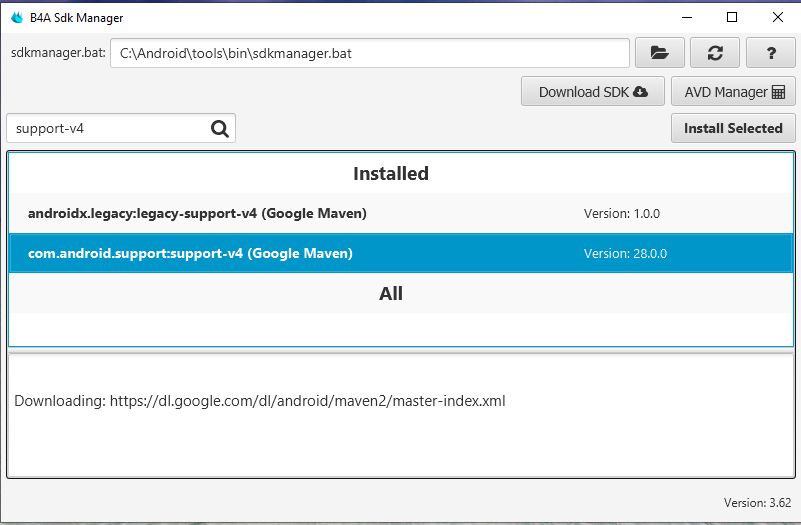Open the AVD Manager
Screen dimensions: 801x525
point(734,92)
